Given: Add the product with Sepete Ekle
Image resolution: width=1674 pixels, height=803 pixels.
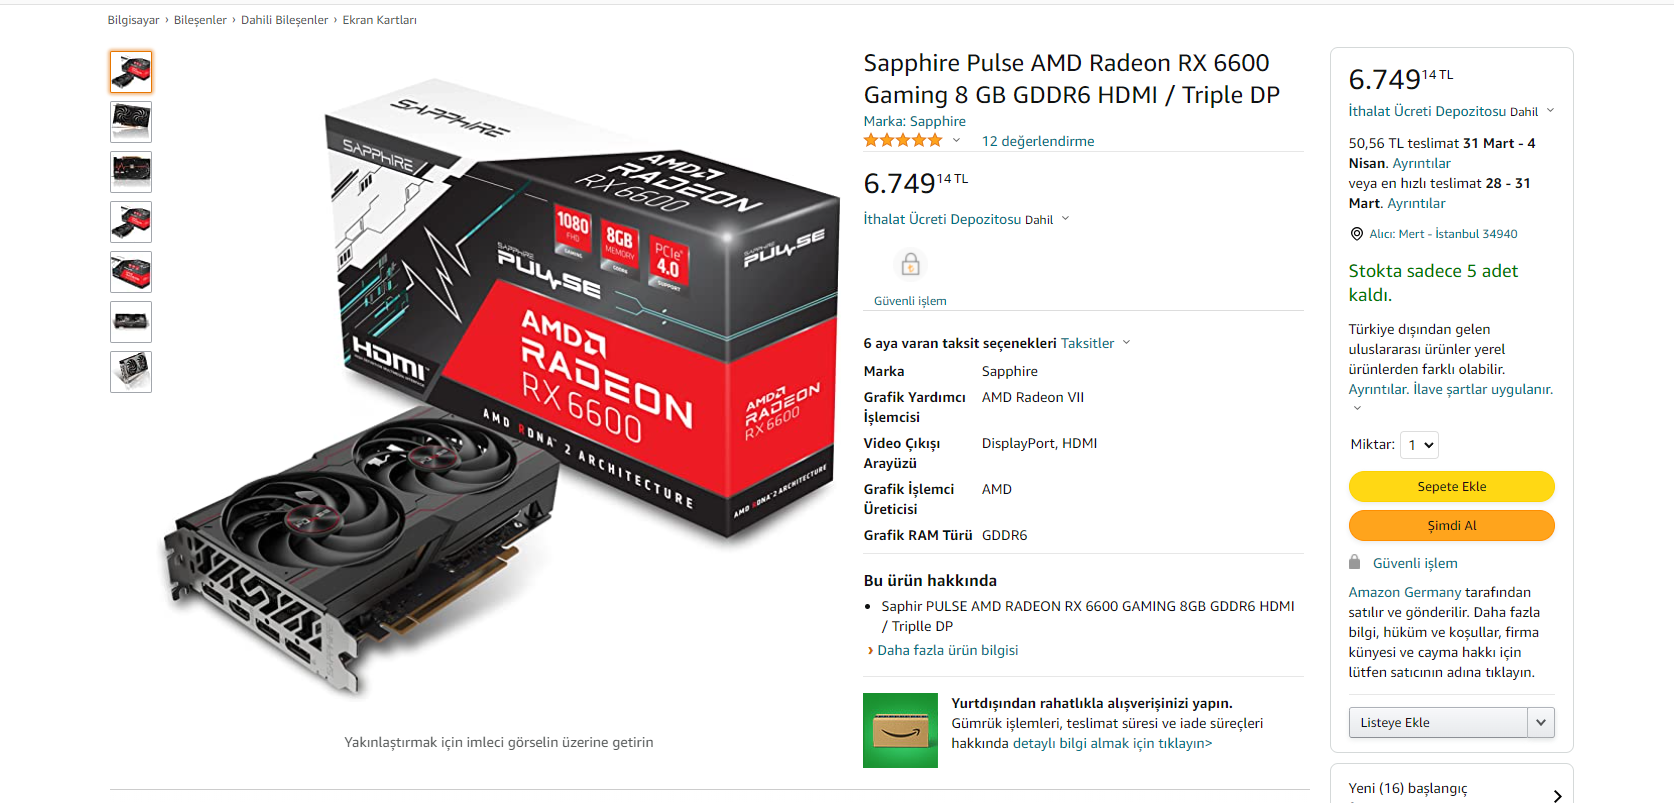Looking at the screenshot, I should [1451, 486].
